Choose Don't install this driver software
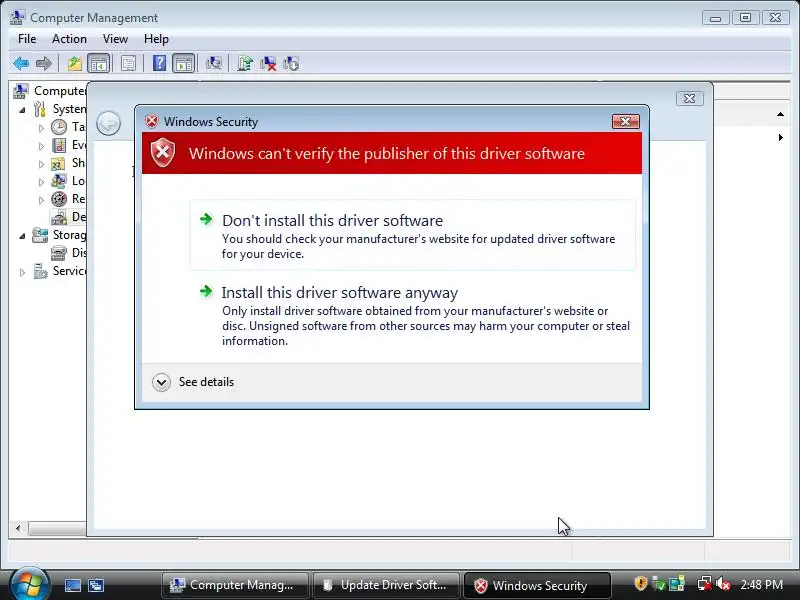800x600 pixels. tap(413, 235)
